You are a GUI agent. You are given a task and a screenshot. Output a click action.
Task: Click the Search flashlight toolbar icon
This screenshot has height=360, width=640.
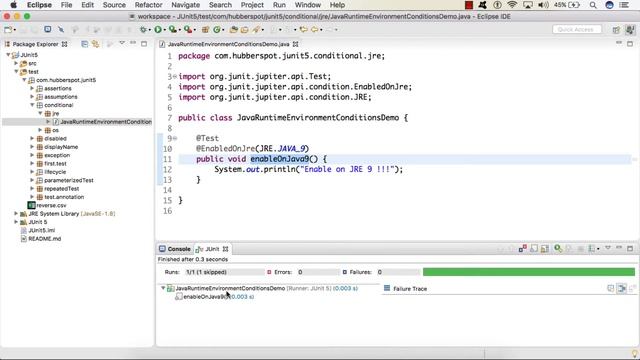(256, 29)
